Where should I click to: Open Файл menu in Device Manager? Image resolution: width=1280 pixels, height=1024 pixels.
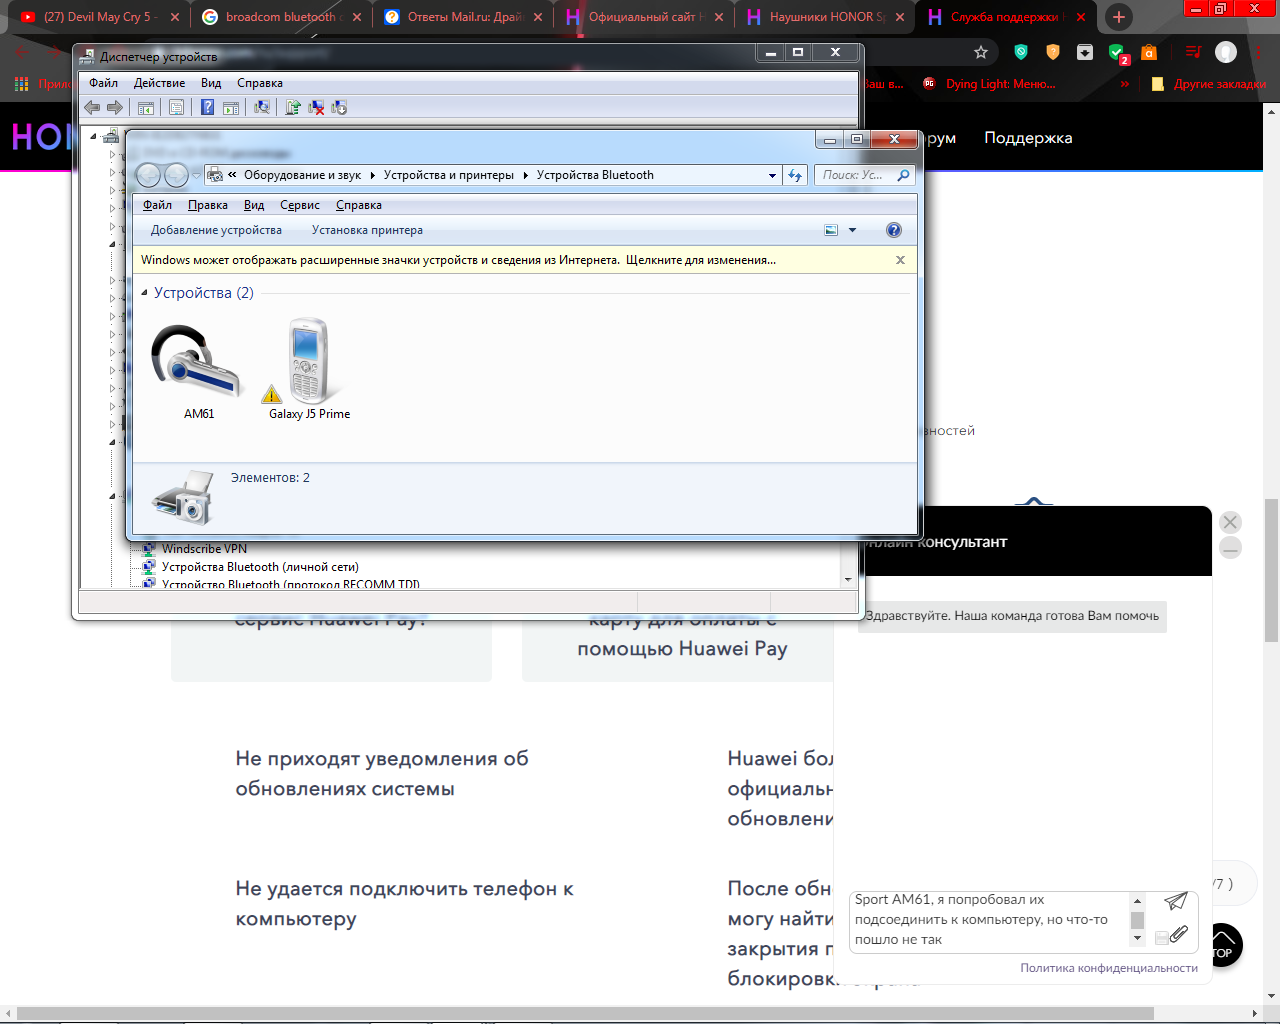pyautogui.click(x=103, y=83)
